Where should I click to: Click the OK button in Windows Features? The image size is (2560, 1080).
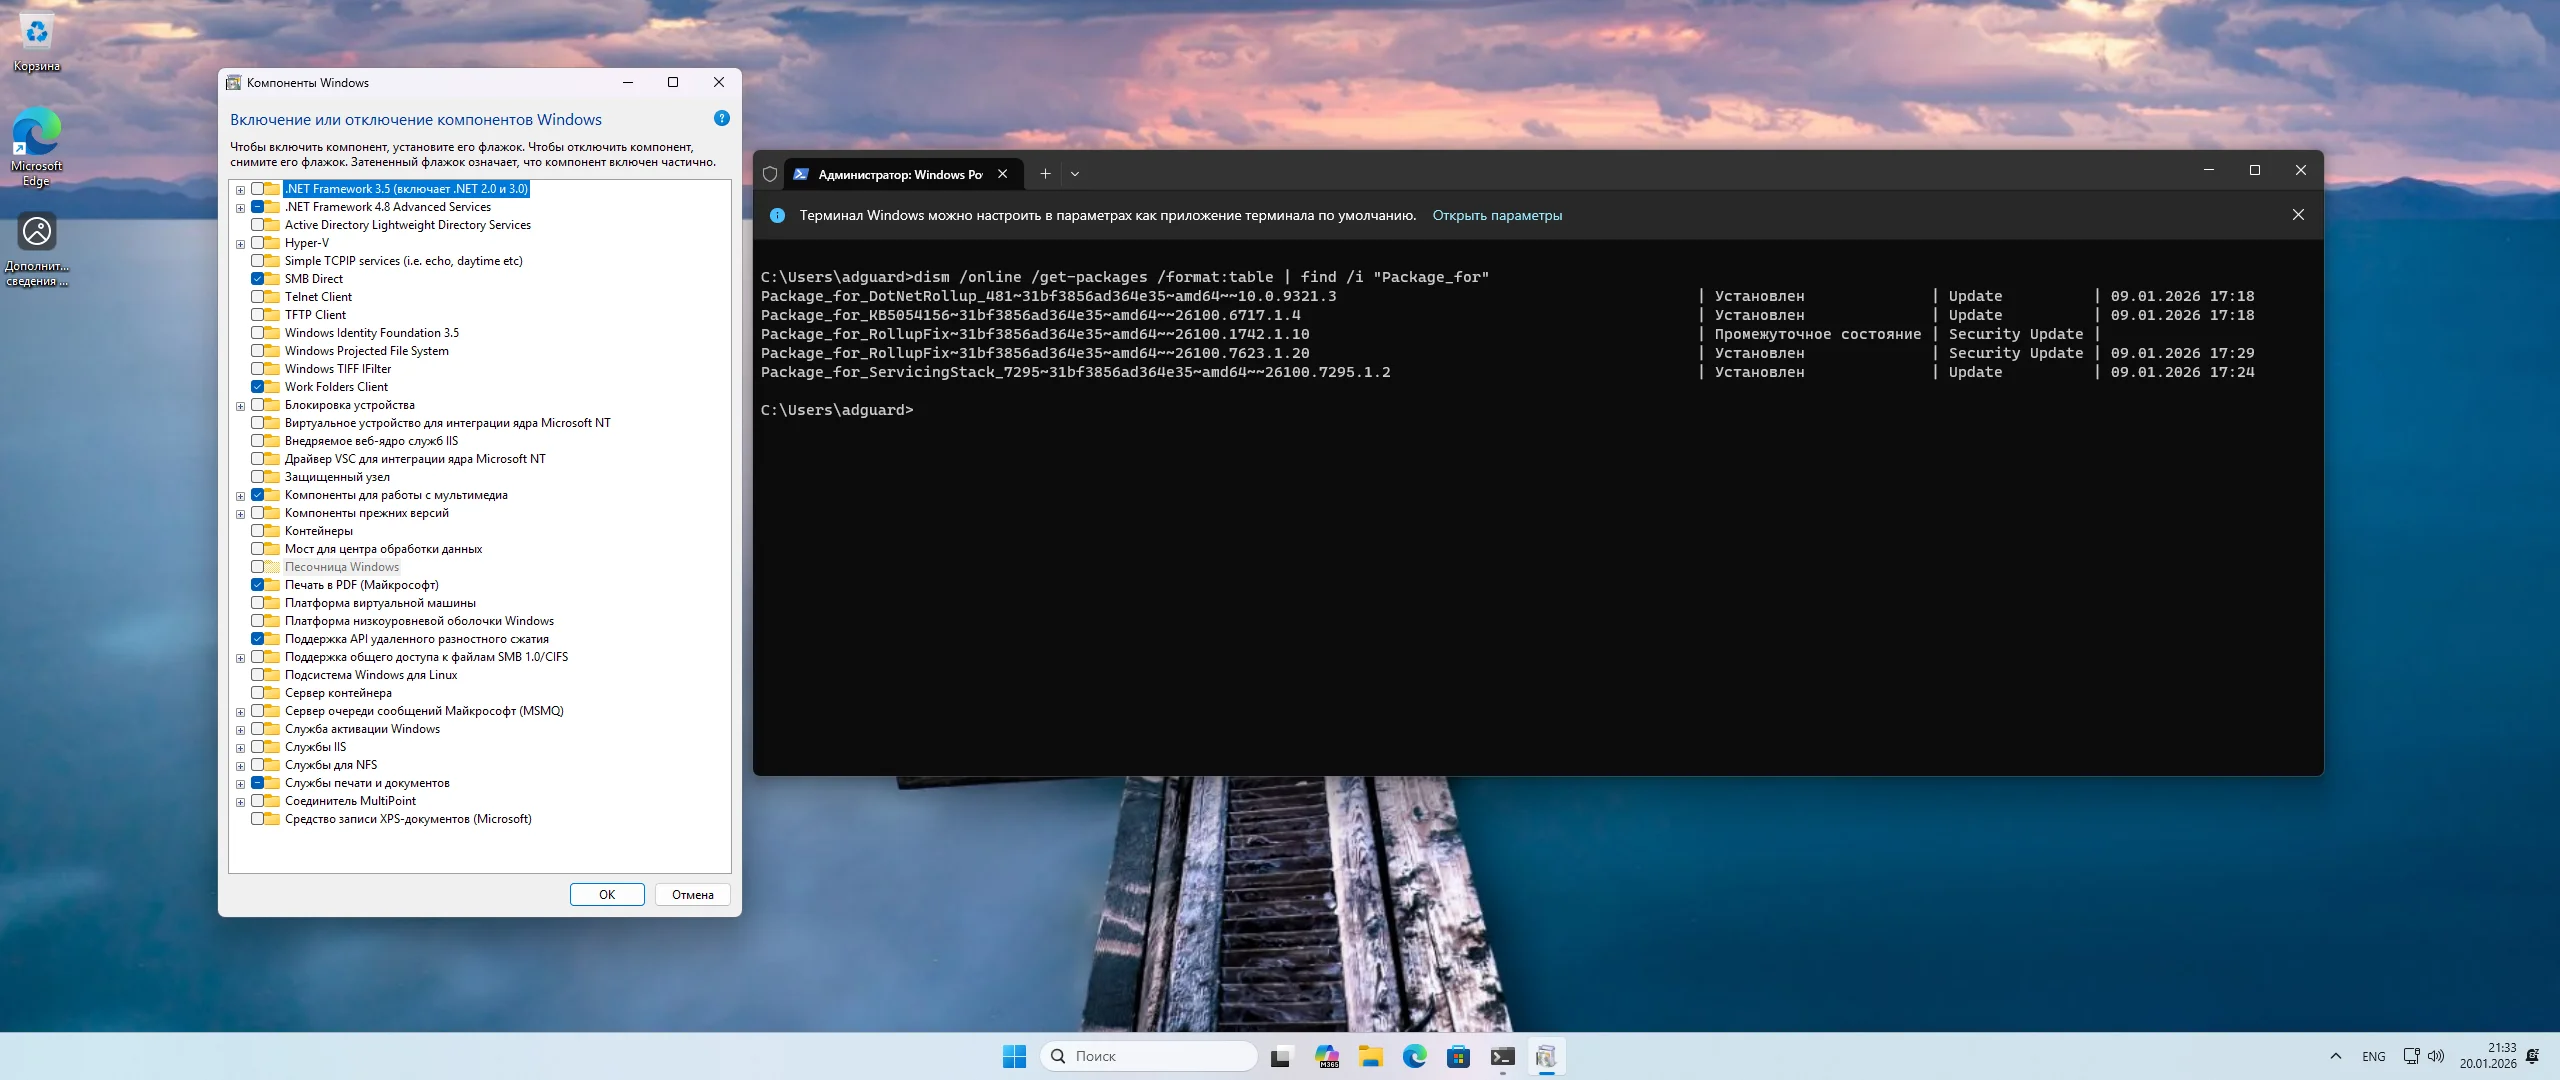click(607, 895)
